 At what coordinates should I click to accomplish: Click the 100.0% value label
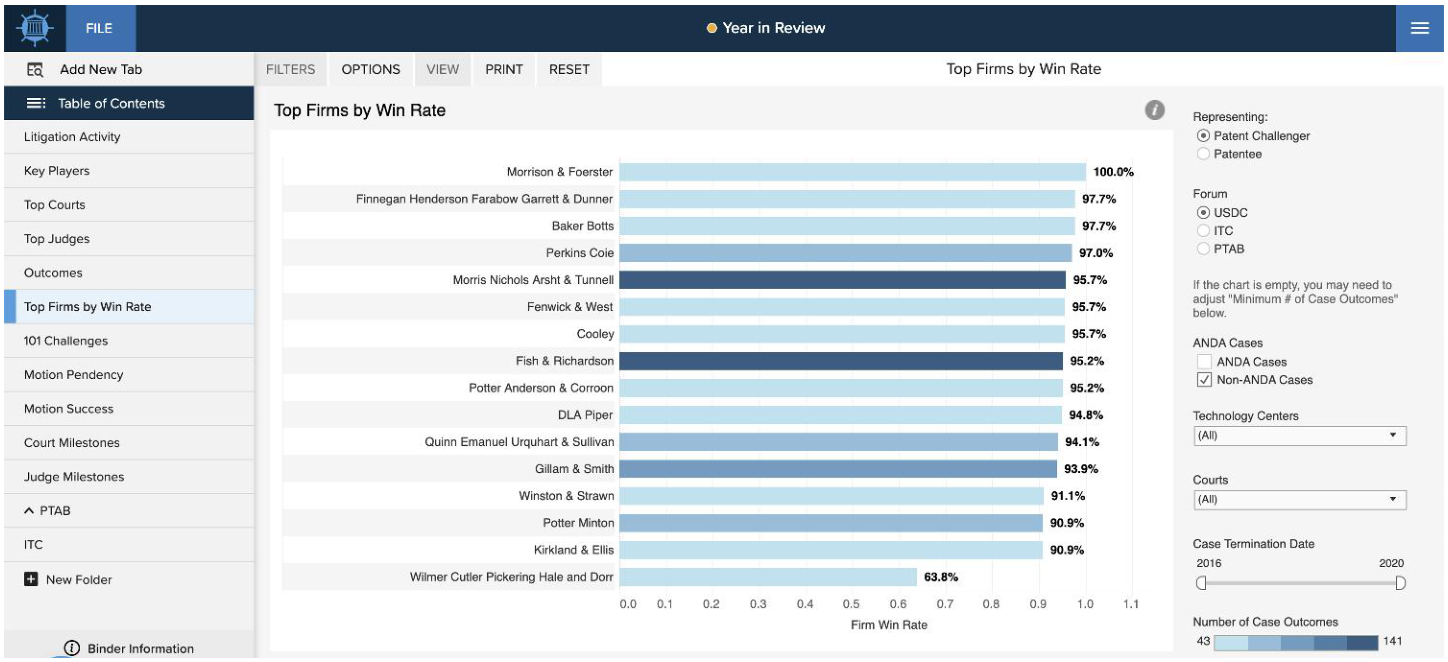click(x=1114, y=172)
